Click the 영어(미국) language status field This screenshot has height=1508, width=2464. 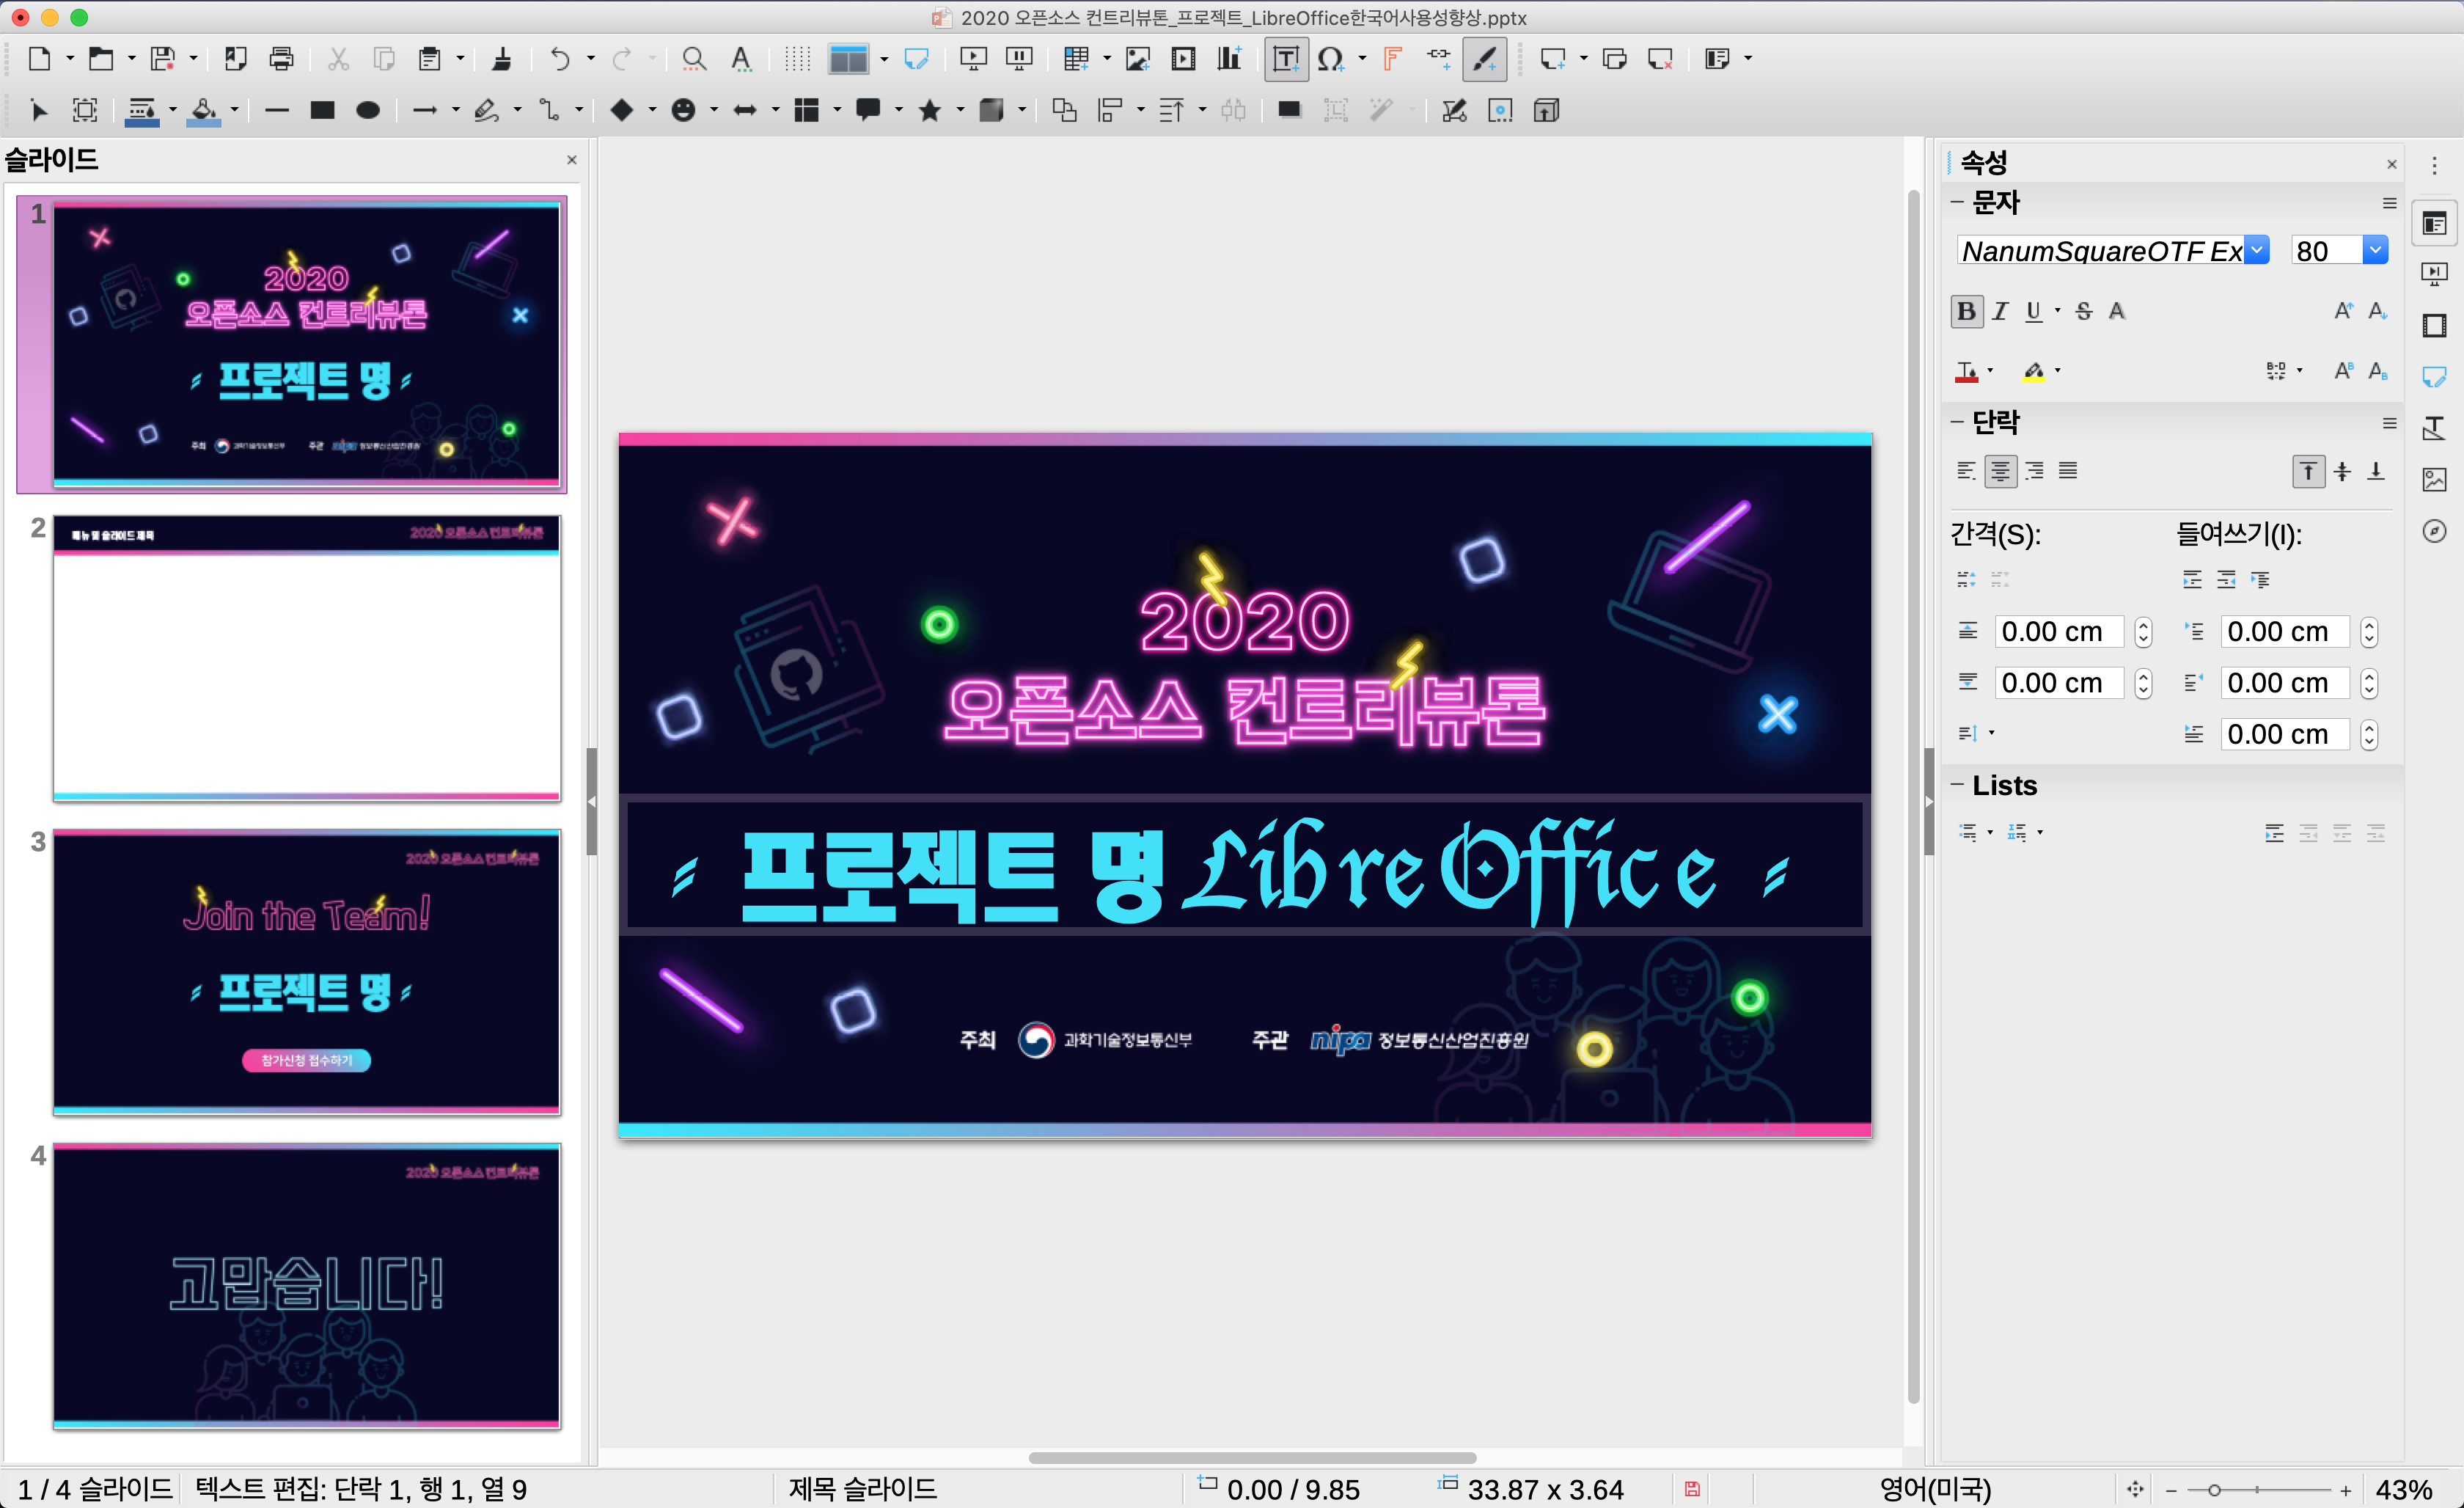(1935, 1489)
